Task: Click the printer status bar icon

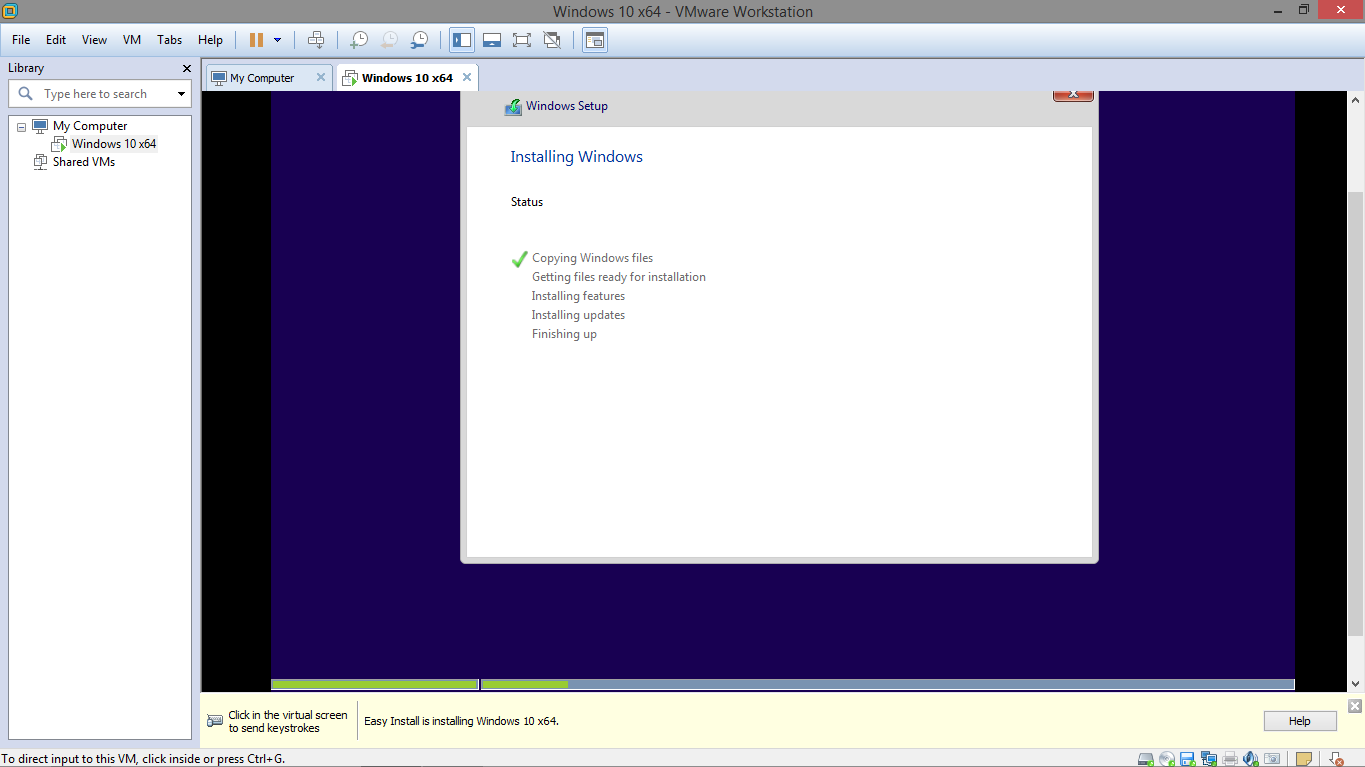Action: tap(1230, 759)
